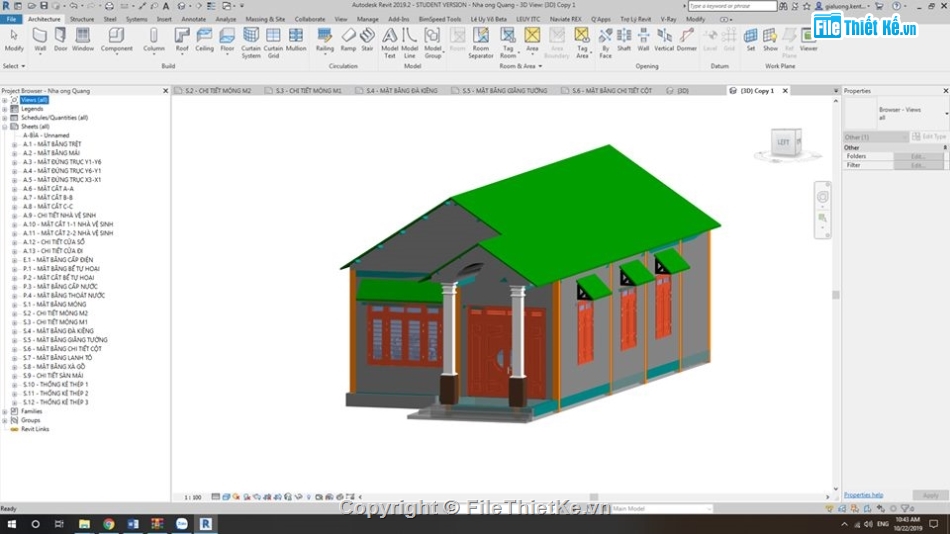Expand sheet A.1 - MẶT BẰNG TRỆT
This screenshot has height=534, width=950.
click(x=15, y=144)
